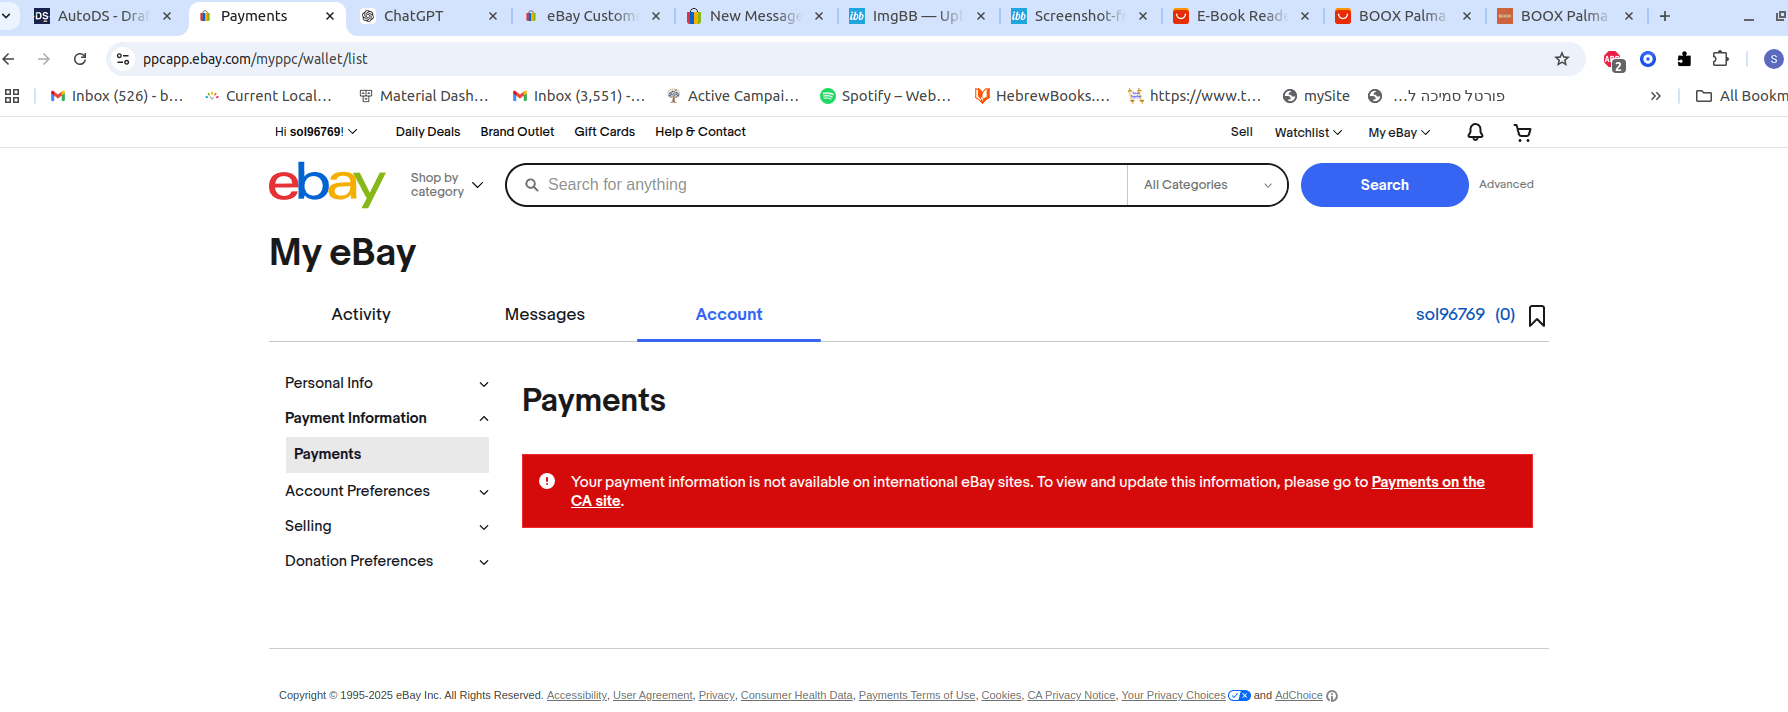Reload the page with the refresh icon
1788x712 pixels.
click(80, 59)
